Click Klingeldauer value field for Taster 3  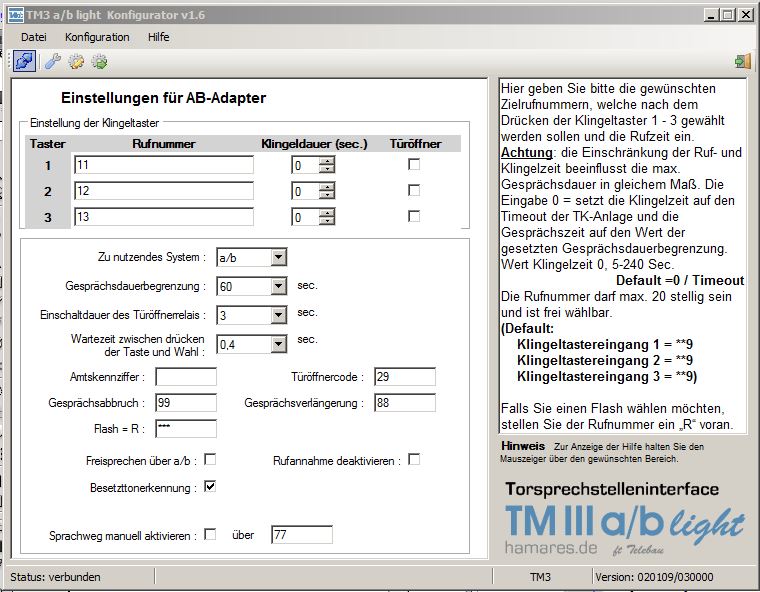(305, 217)
